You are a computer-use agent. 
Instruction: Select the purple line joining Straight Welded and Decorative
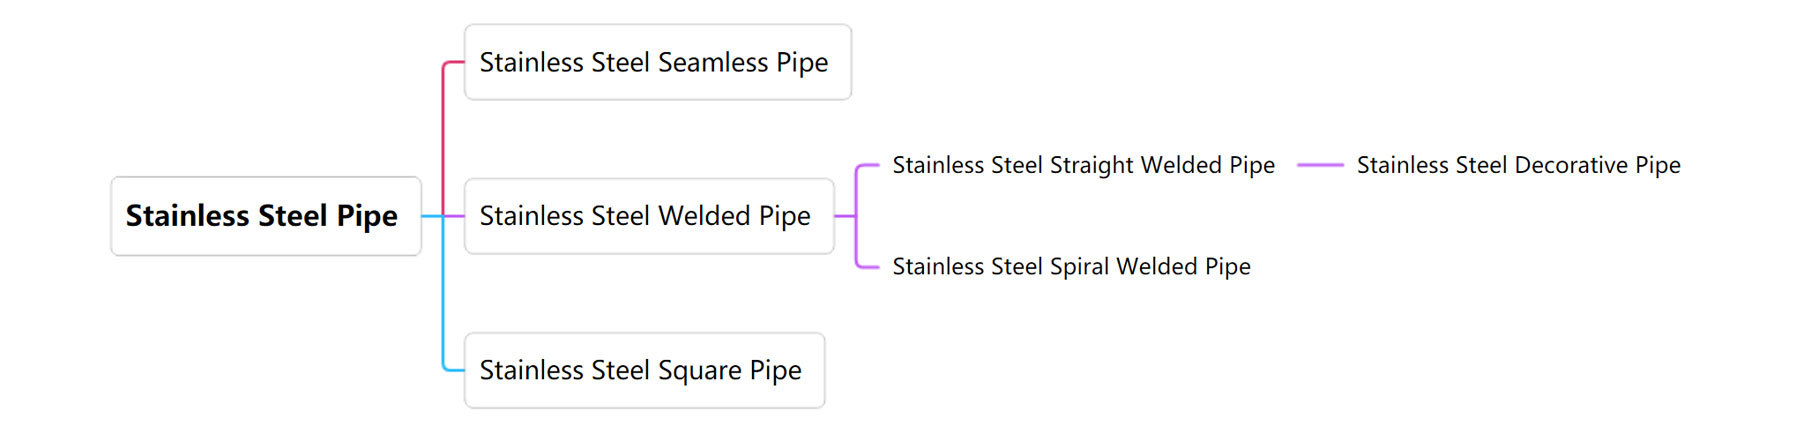point(1320,165)
